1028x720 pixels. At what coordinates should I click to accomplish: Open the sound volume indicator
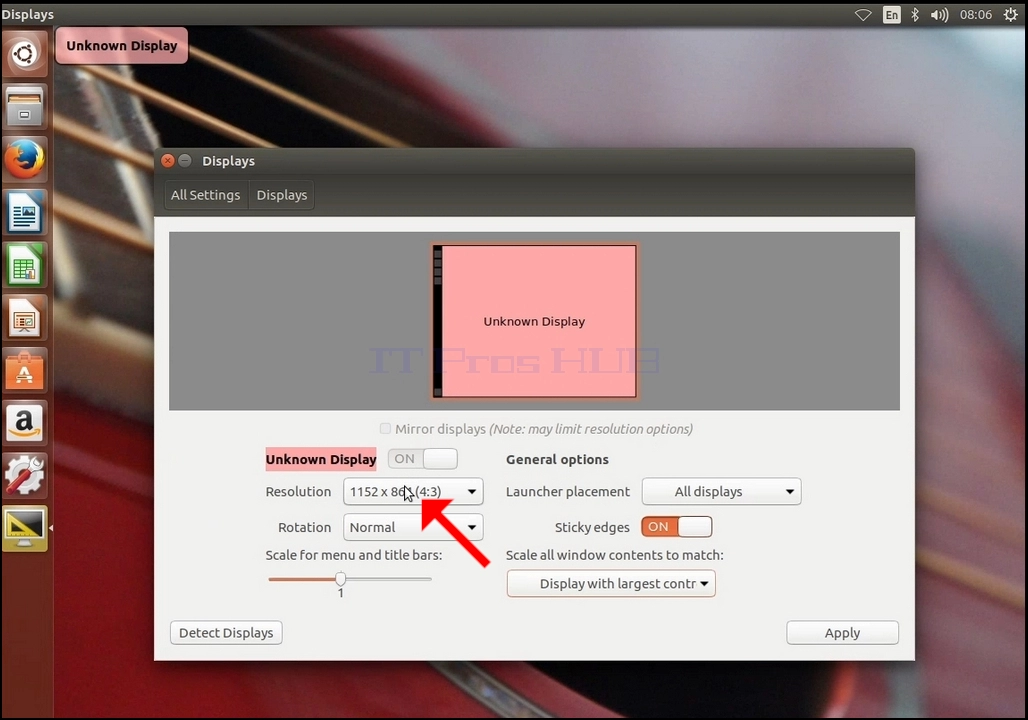click(x=939, y=14)
